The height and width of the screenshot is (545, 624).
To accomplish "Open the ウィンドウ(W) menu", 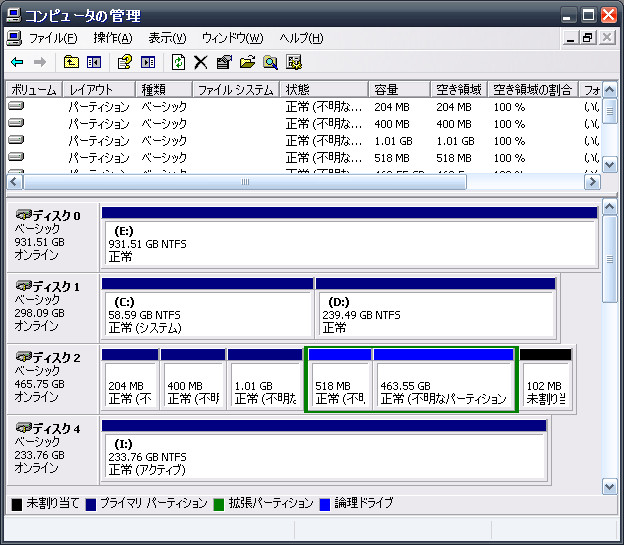I will click(x=232, y=38).
